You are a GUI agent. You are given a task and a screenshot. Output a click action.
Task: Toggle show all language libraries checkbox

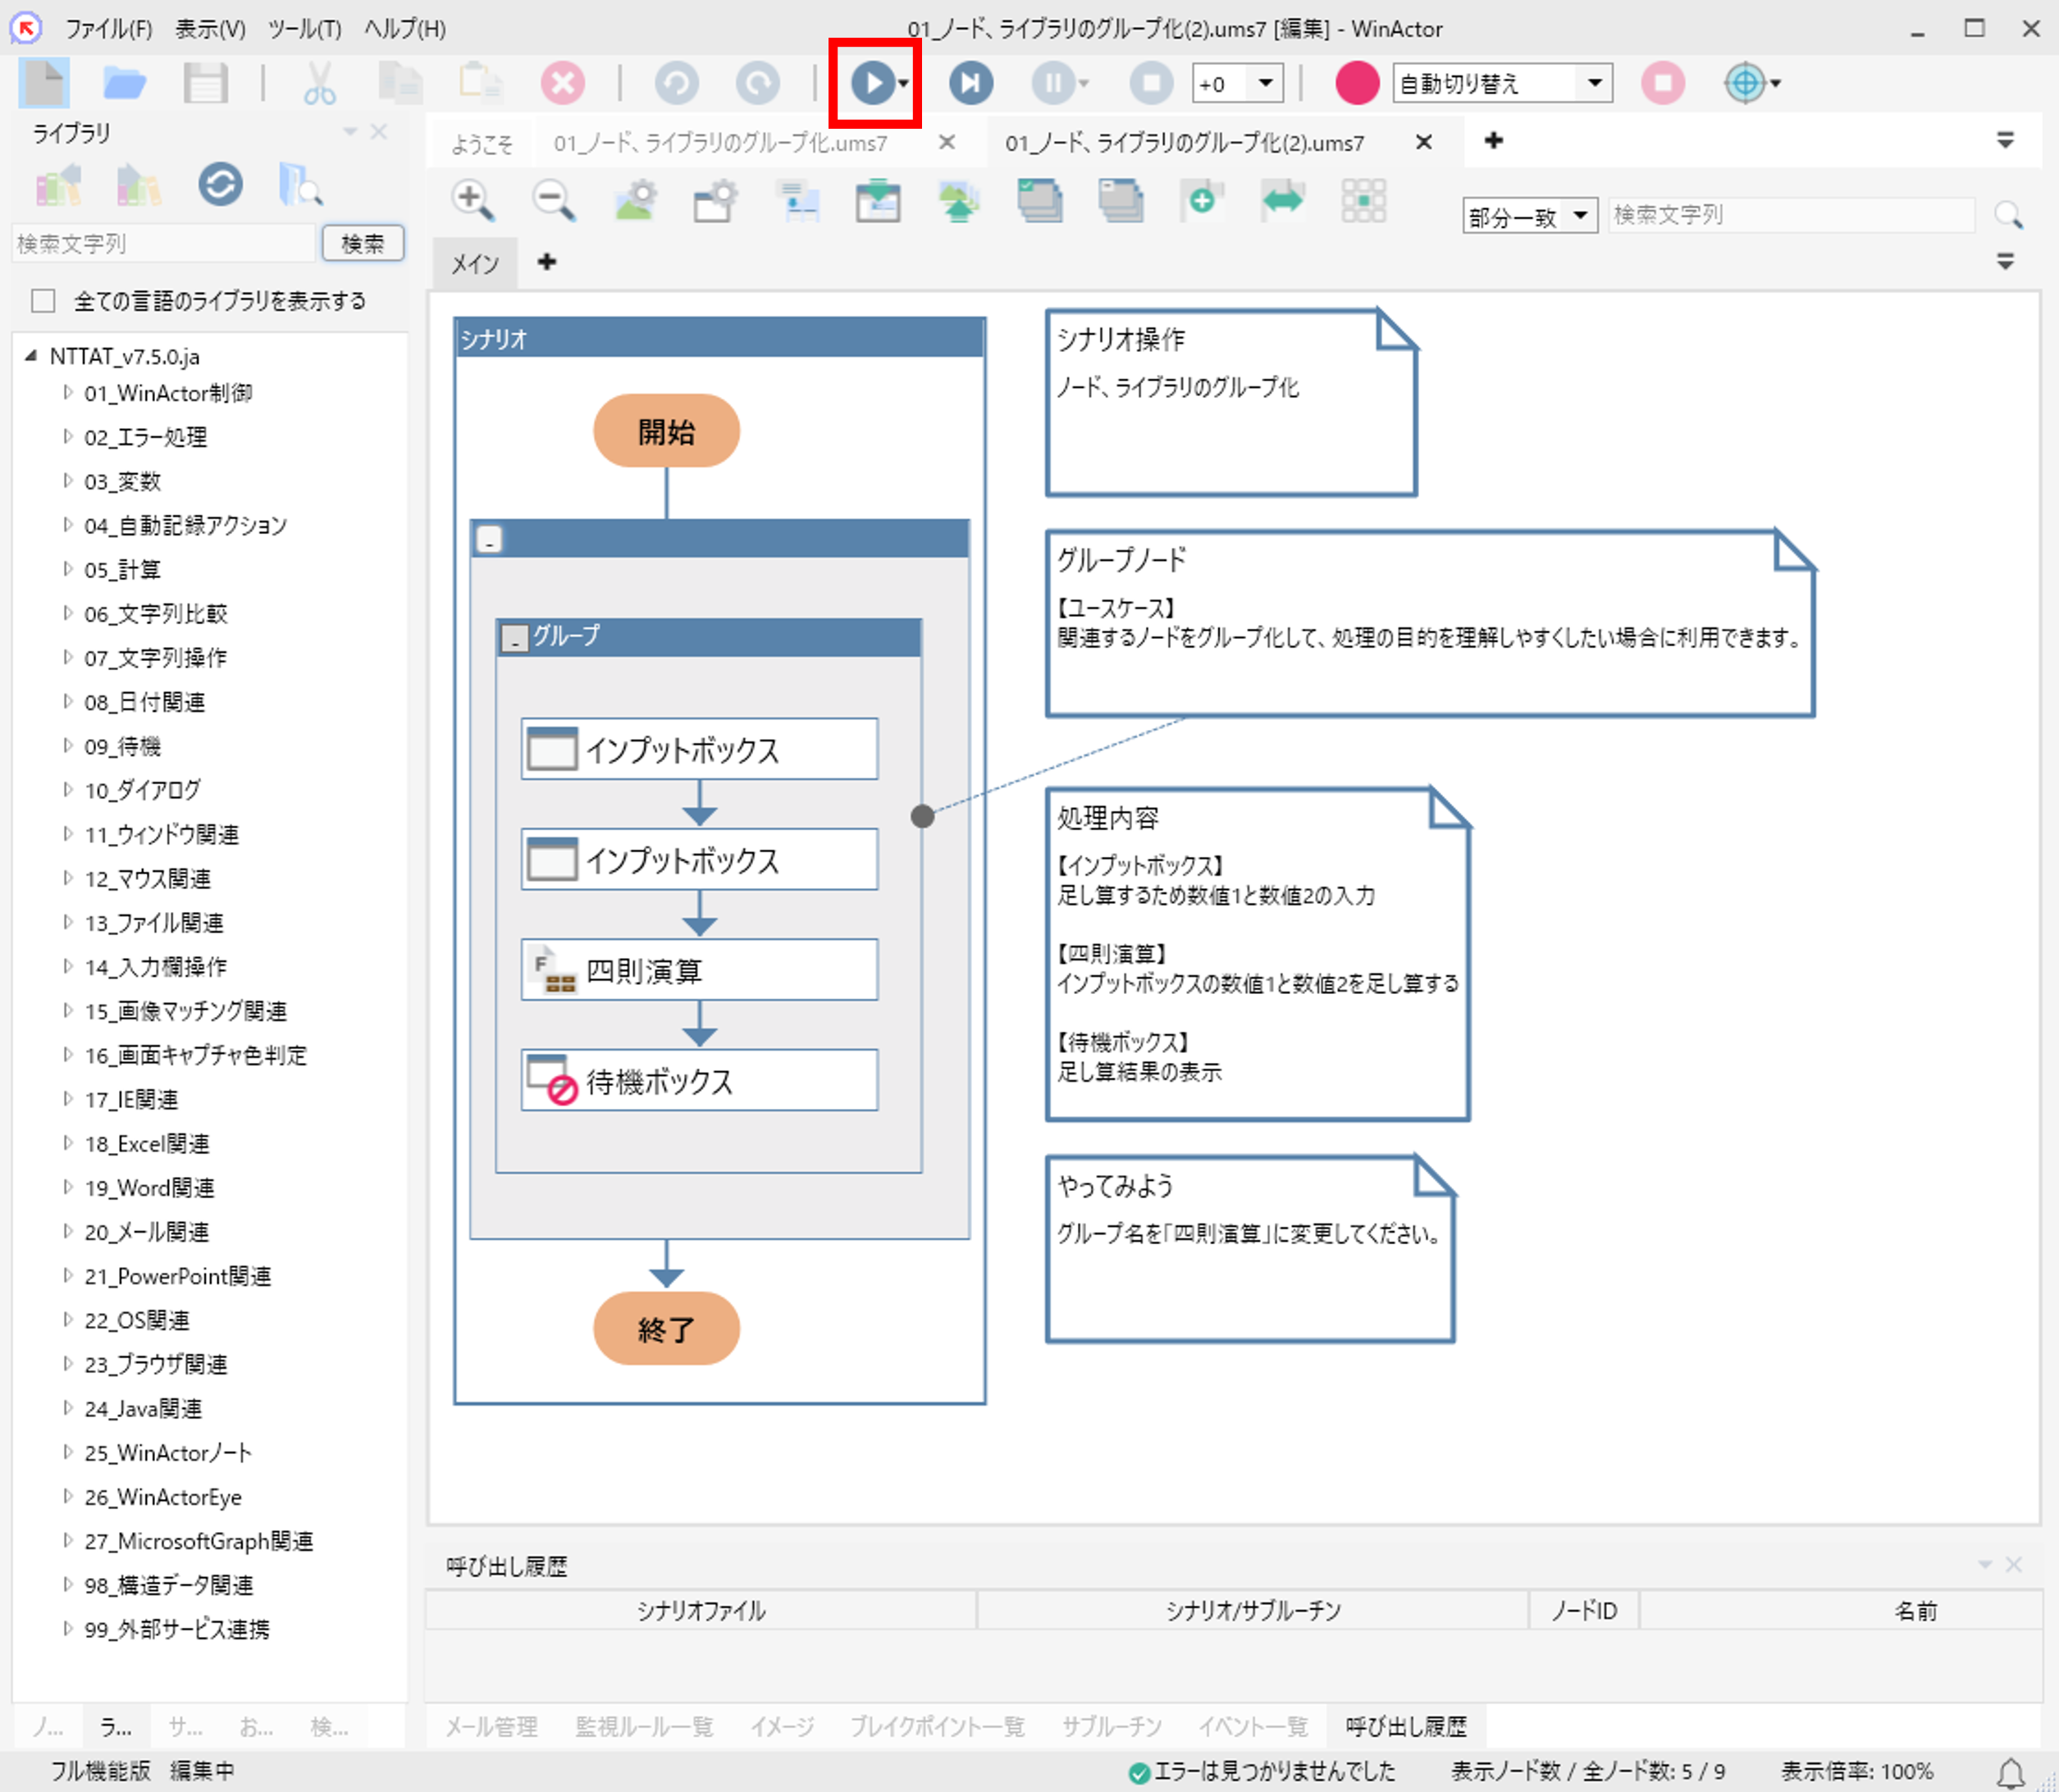43,301
